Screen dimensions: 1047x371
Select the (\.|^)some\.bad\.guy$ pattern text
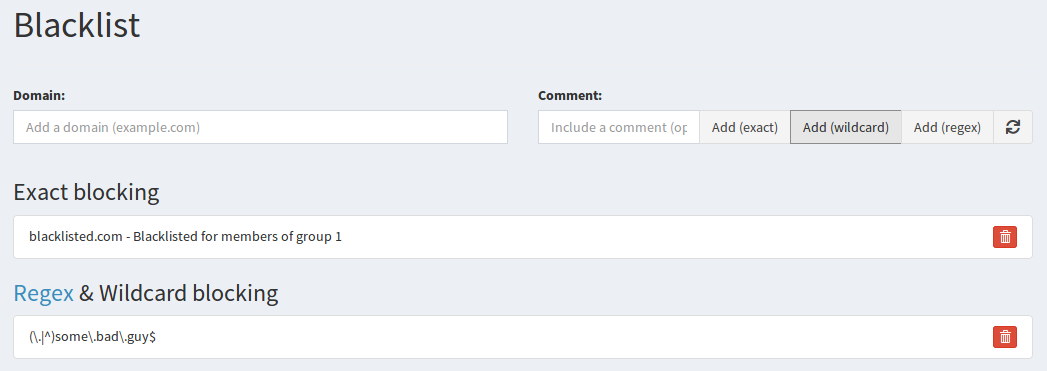(93, 337)
